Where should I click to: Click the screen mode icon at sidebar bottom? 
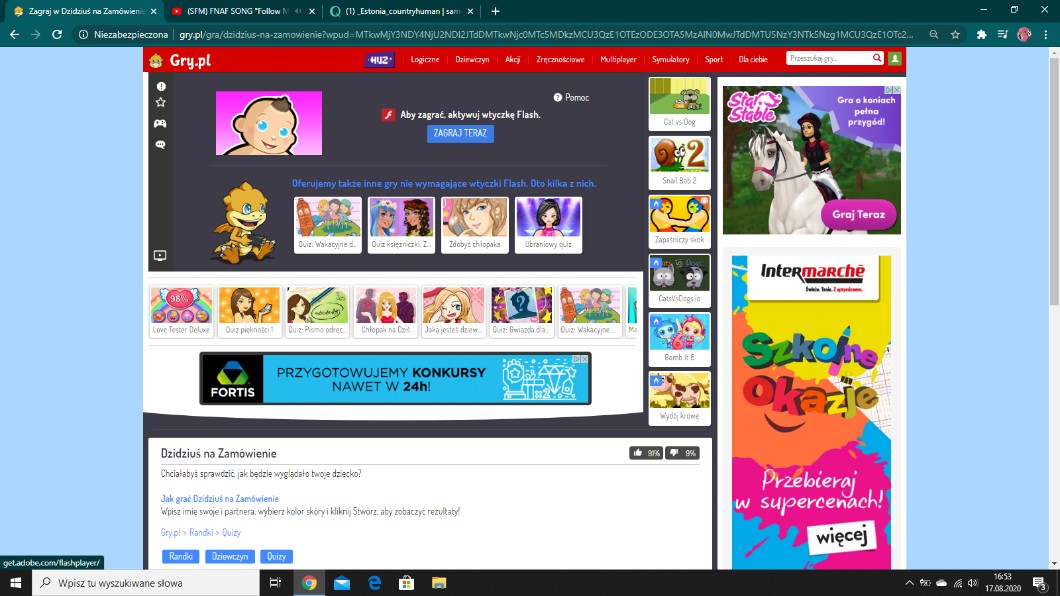click(x=160, y=256)
